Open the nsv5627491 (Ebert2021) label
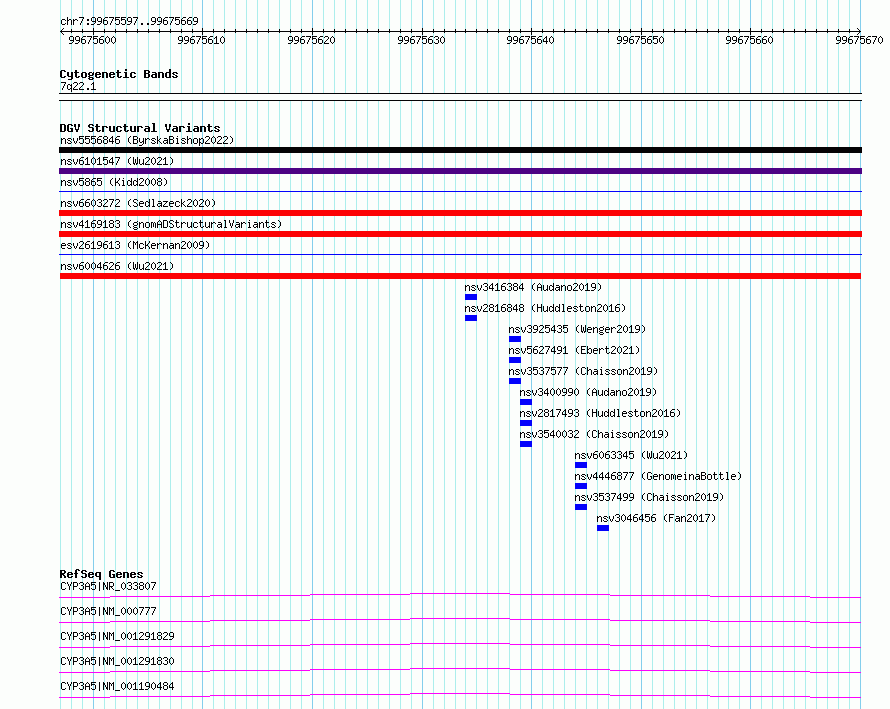The width and height of the screenshot is (890, 709). pos(574,350)
